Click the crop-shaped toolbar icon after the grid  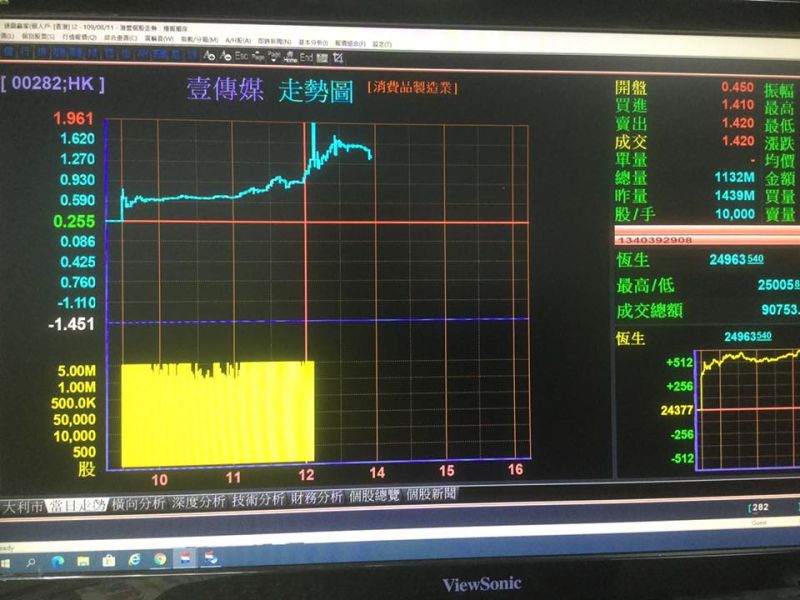[338, 58]
